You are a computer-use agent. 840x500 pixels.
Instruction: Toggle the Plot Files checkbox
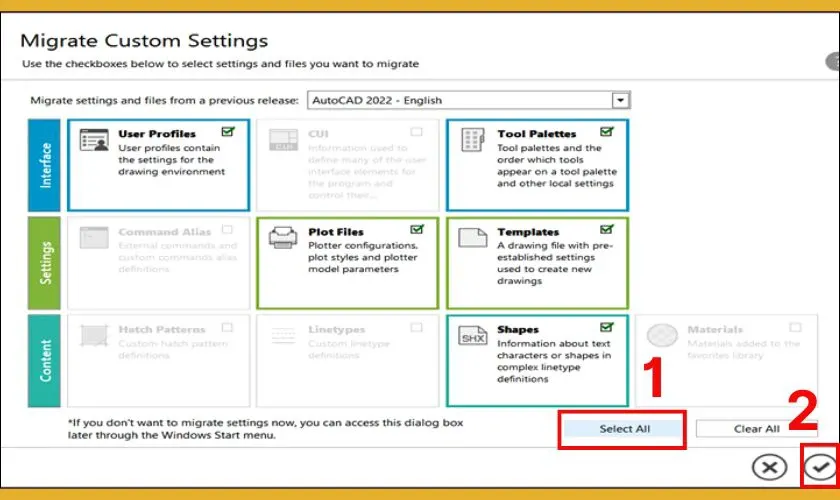click(417, 229)
